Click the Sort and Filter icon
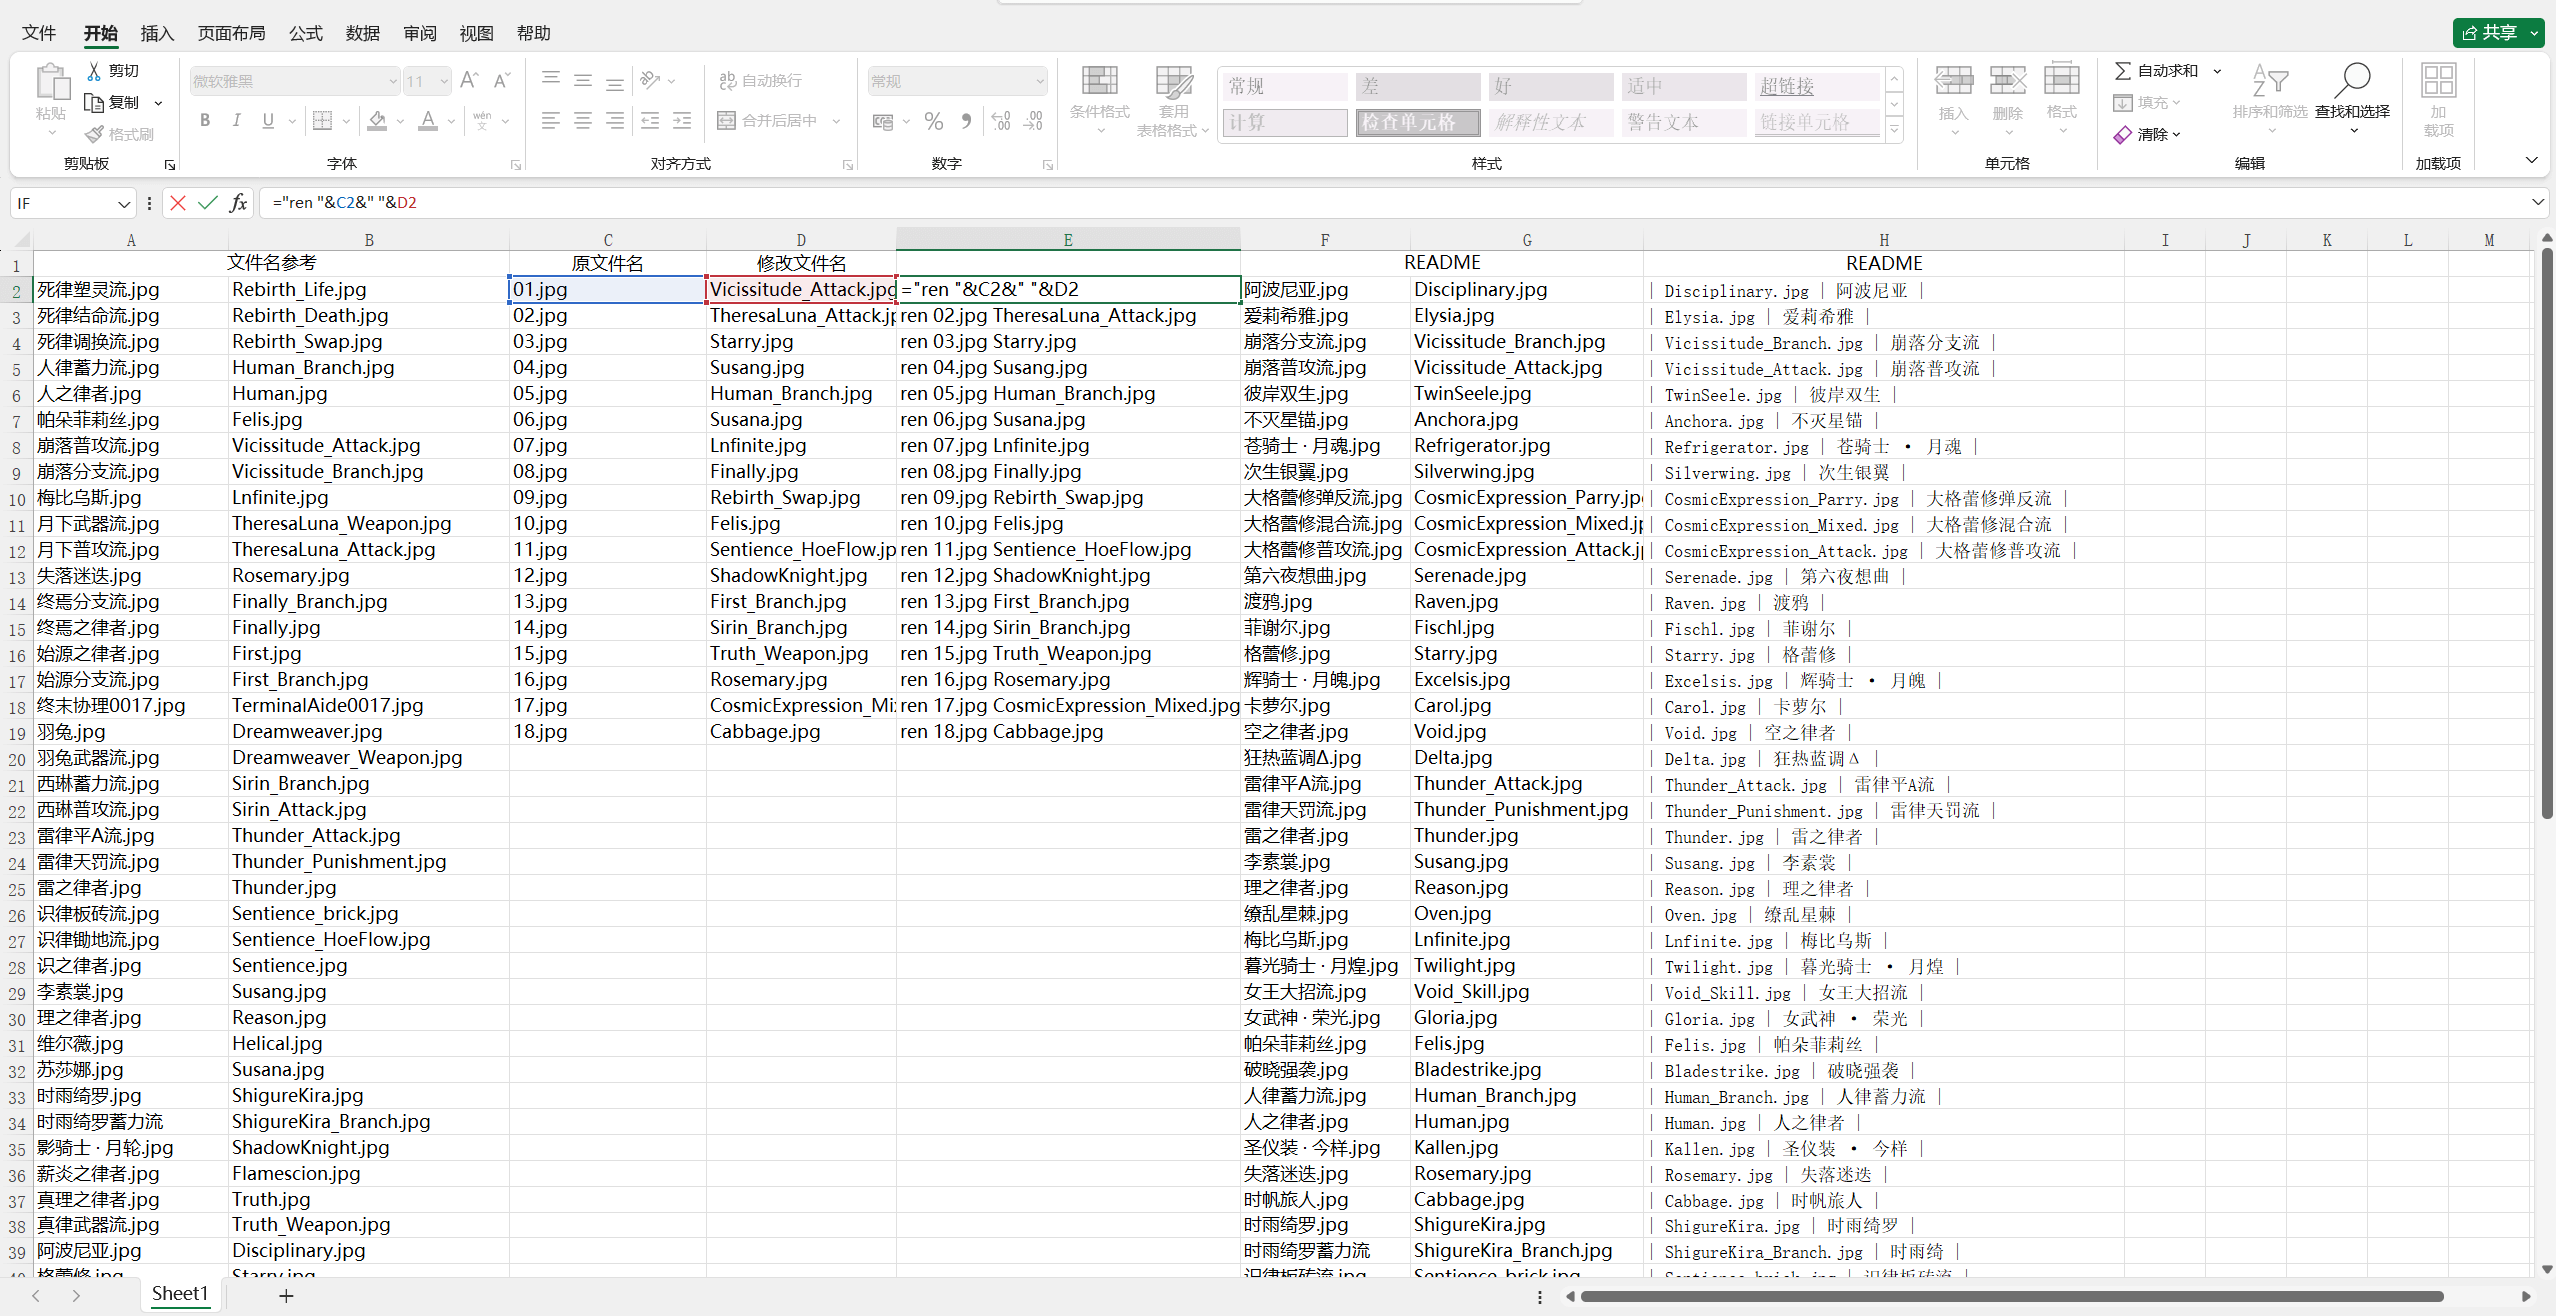This screenshot has height=1316, width=2556. click(2270, 81)
